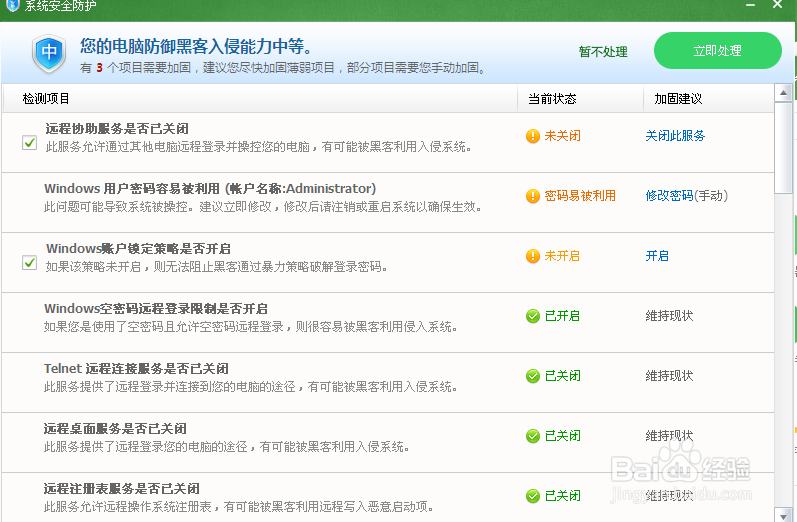Click the window title 系统安全防护
The image size is (797, 522).
coord(60,6)
